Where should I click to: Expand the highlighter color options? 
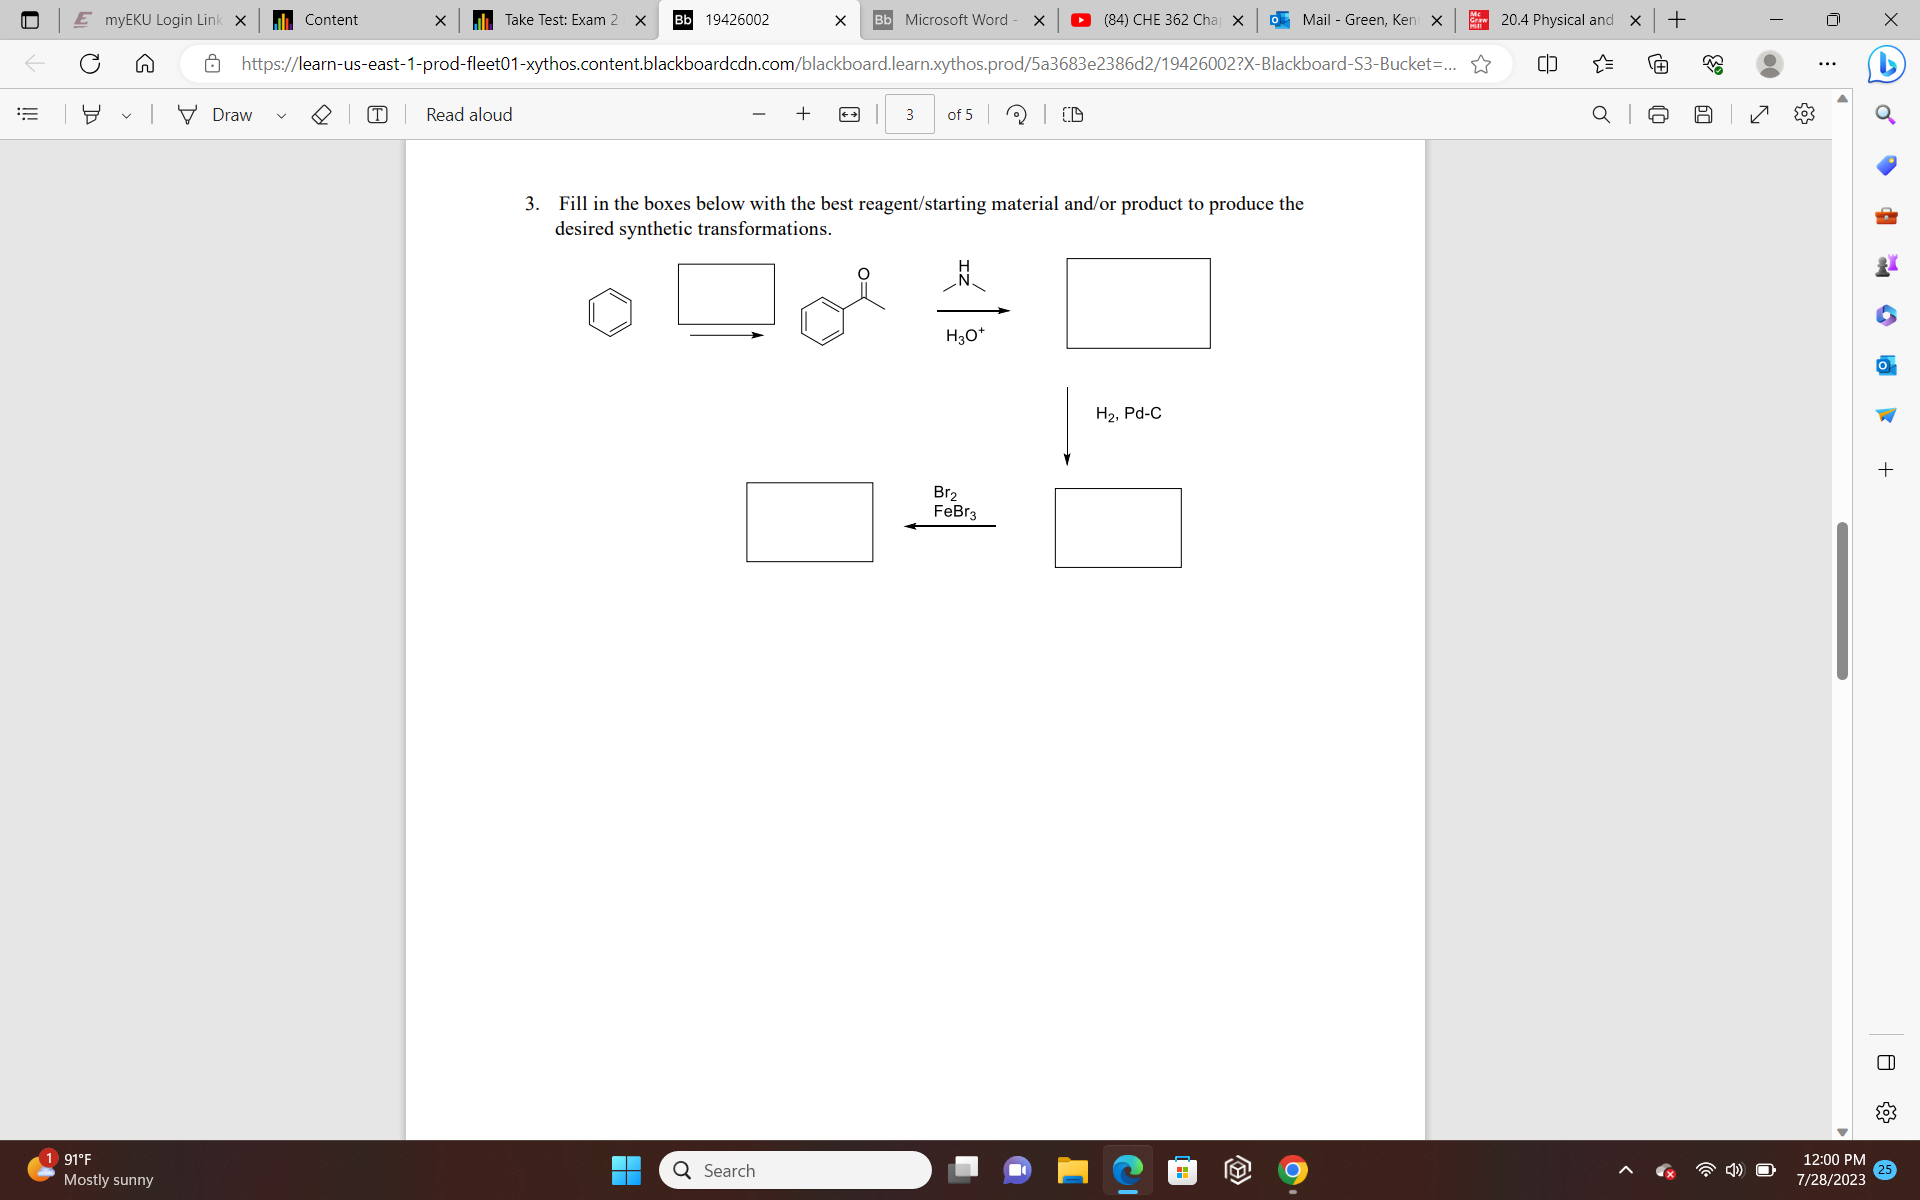126,114
